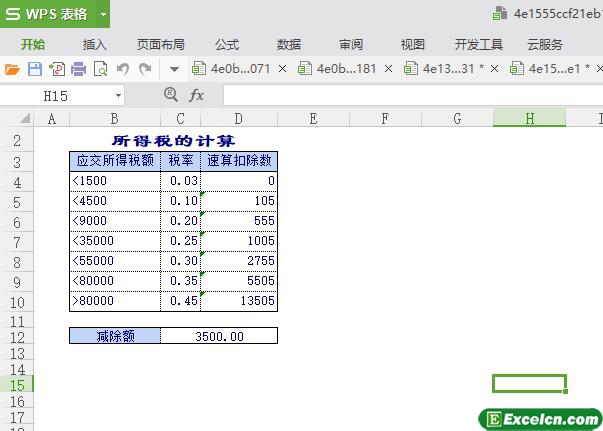Select the 页面布局 ribbon tab

click(x=161, y=44)
